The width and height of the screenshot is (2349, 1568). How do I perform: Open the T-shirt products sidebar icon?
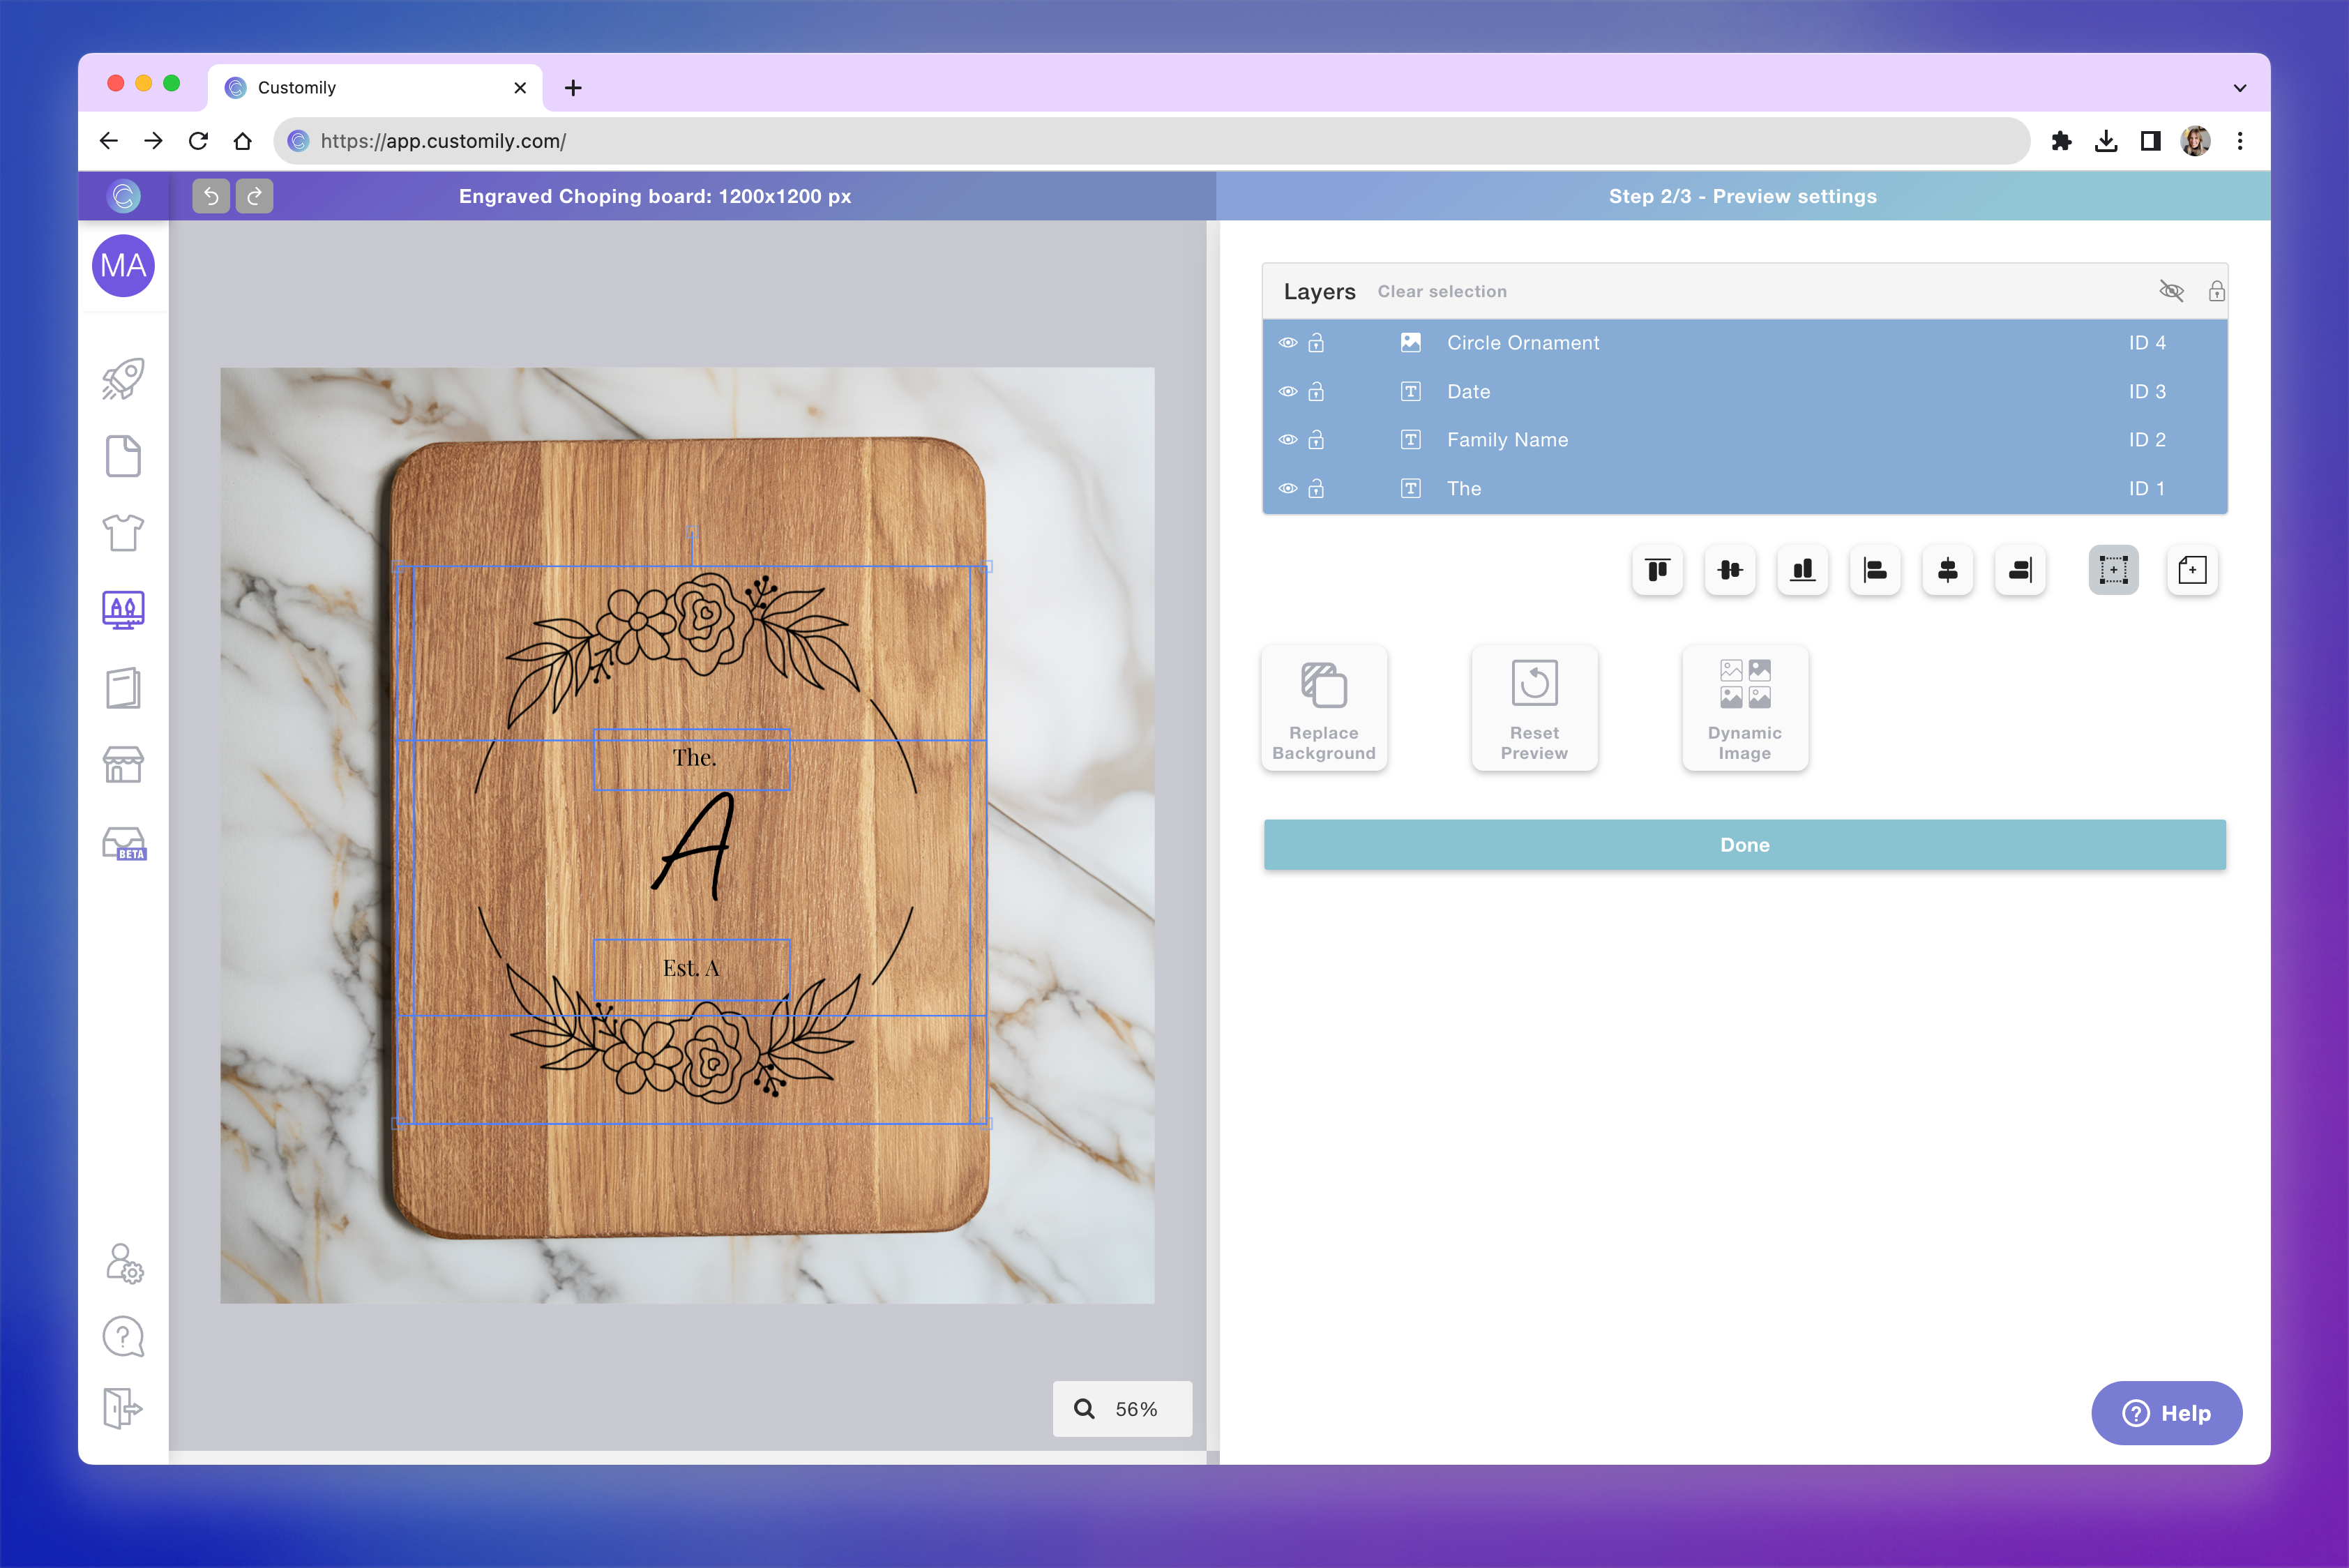pos(123,533)
